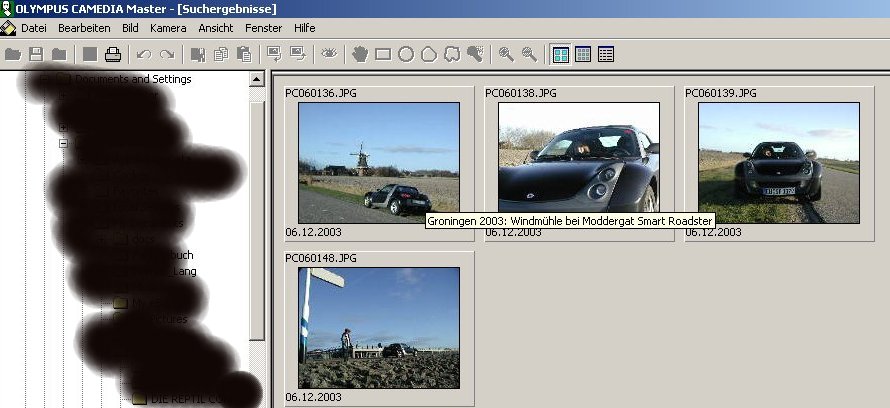Screen dimensions: 890x408
Task: Collapse the expanded tree node with minus
Action: [x=63, y=143]
